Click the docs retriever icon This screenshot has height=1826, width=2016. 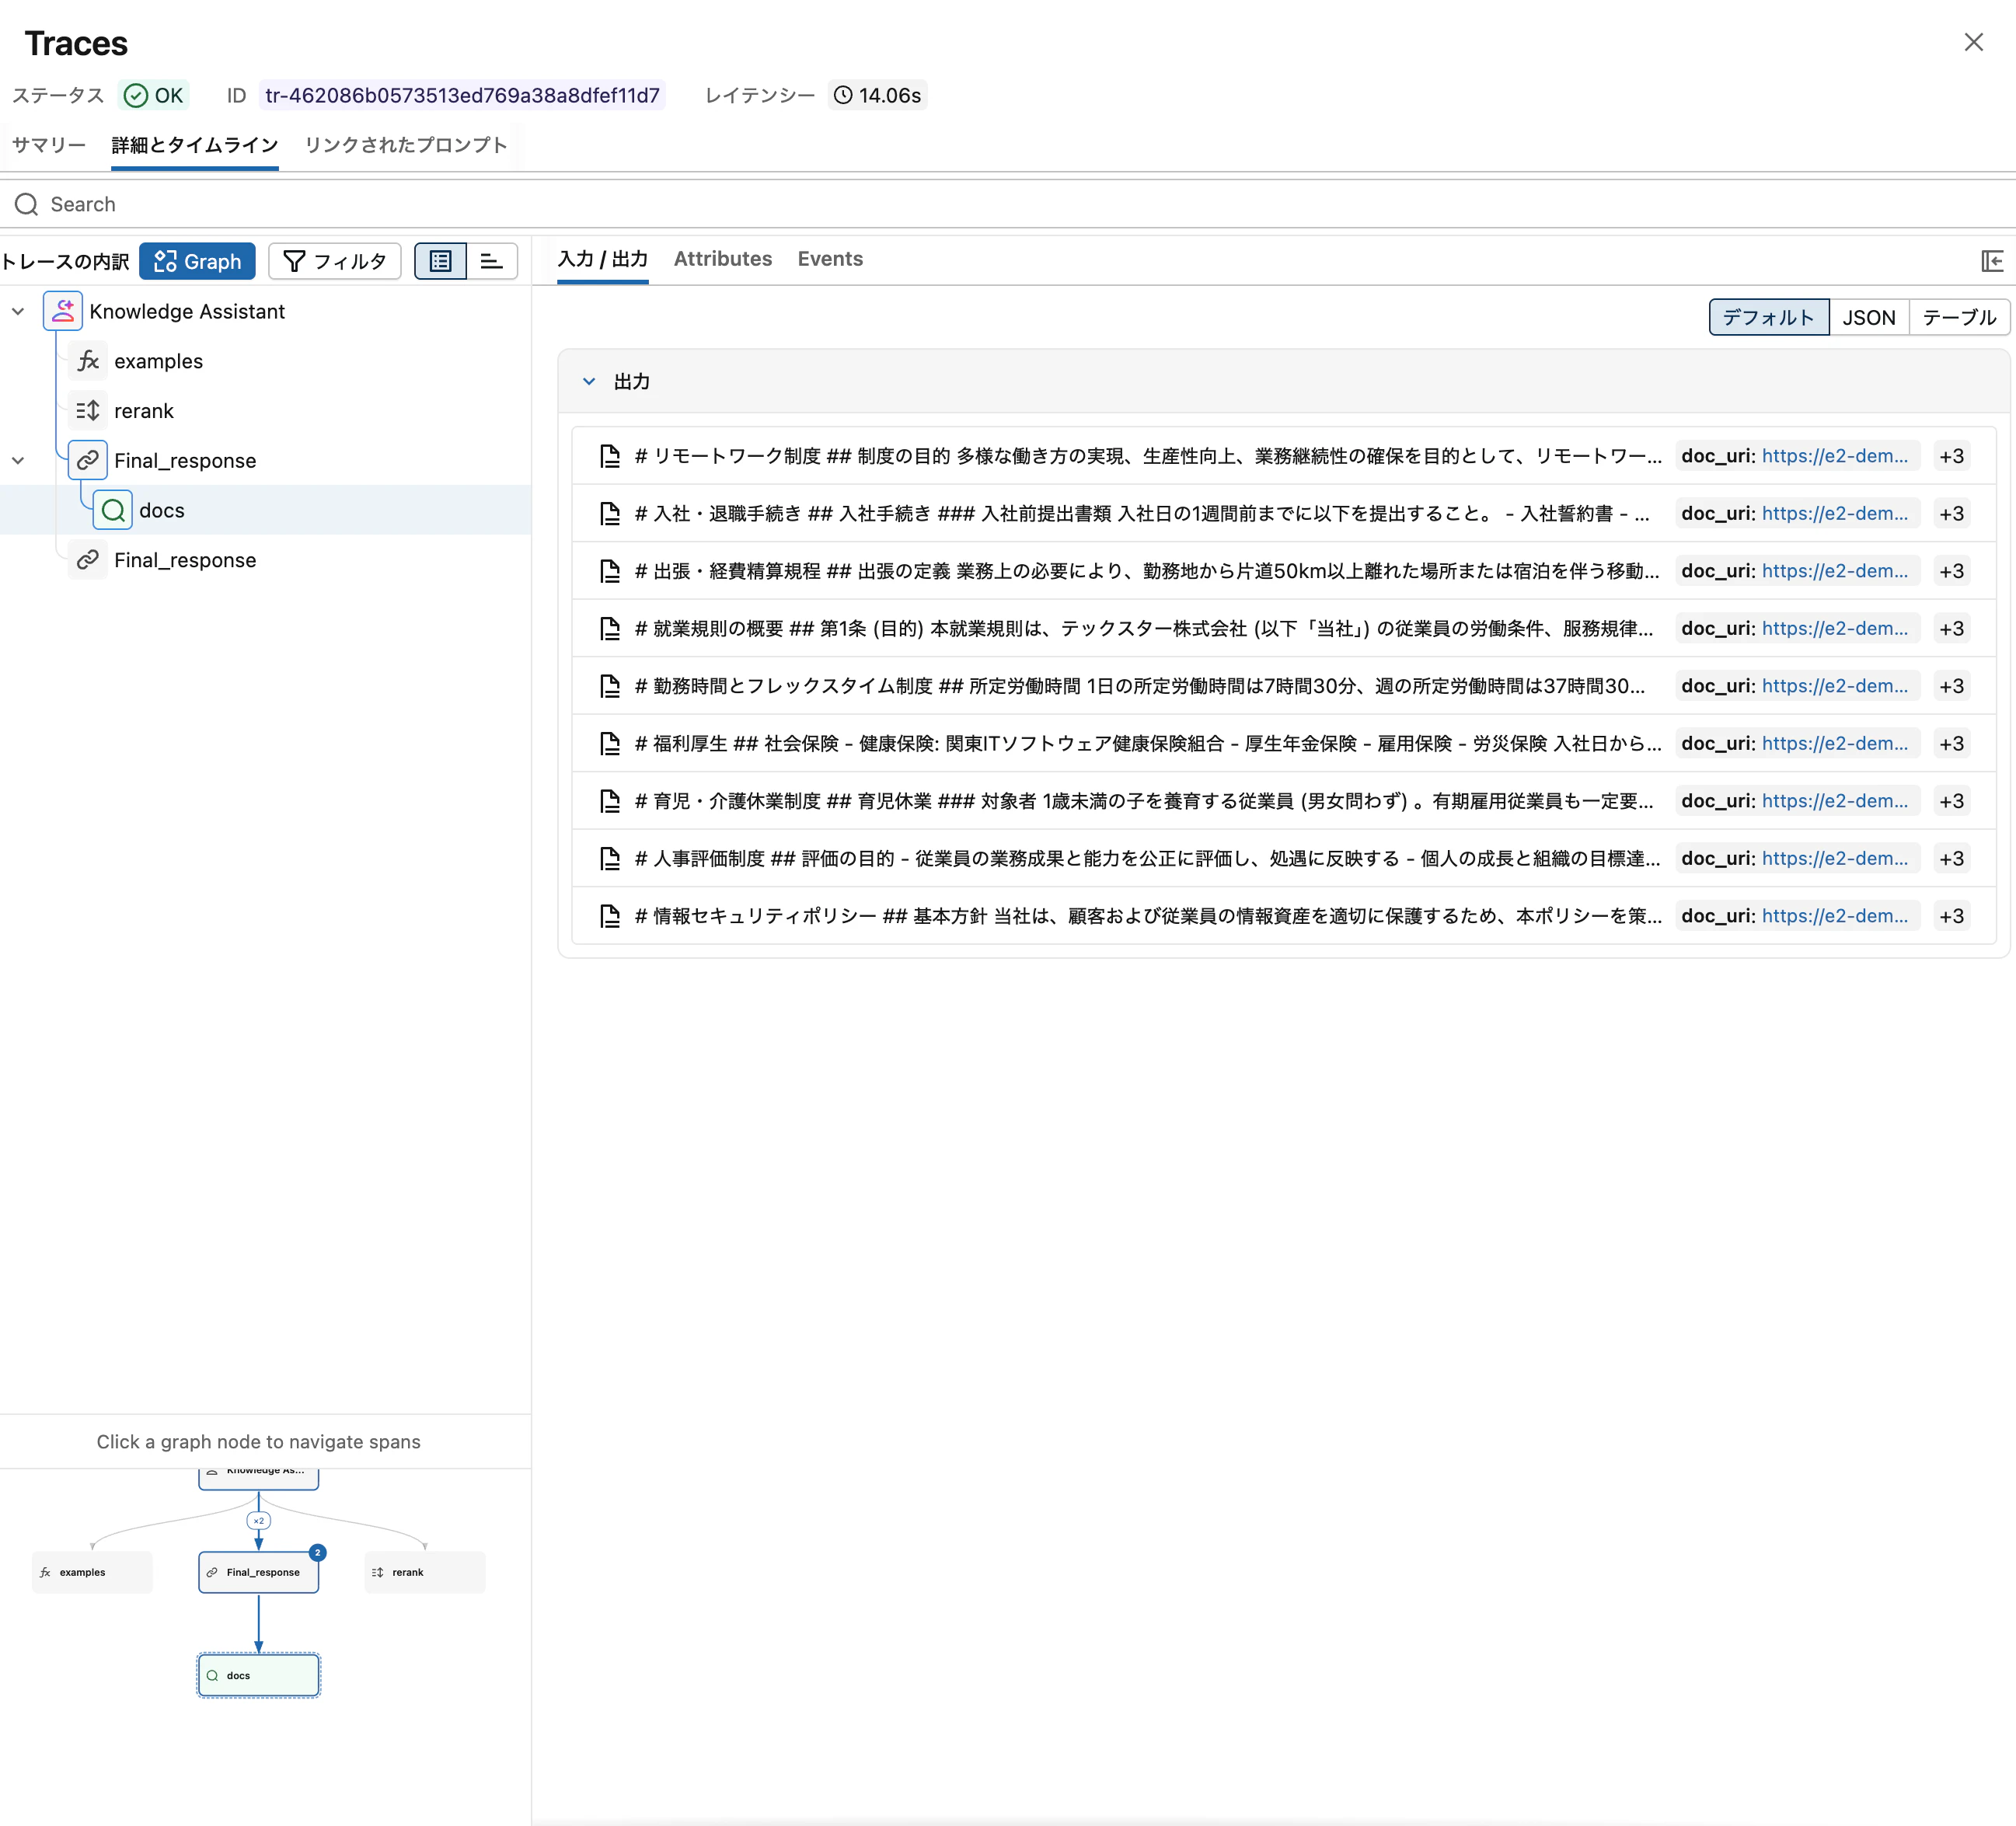pos(113,510)
